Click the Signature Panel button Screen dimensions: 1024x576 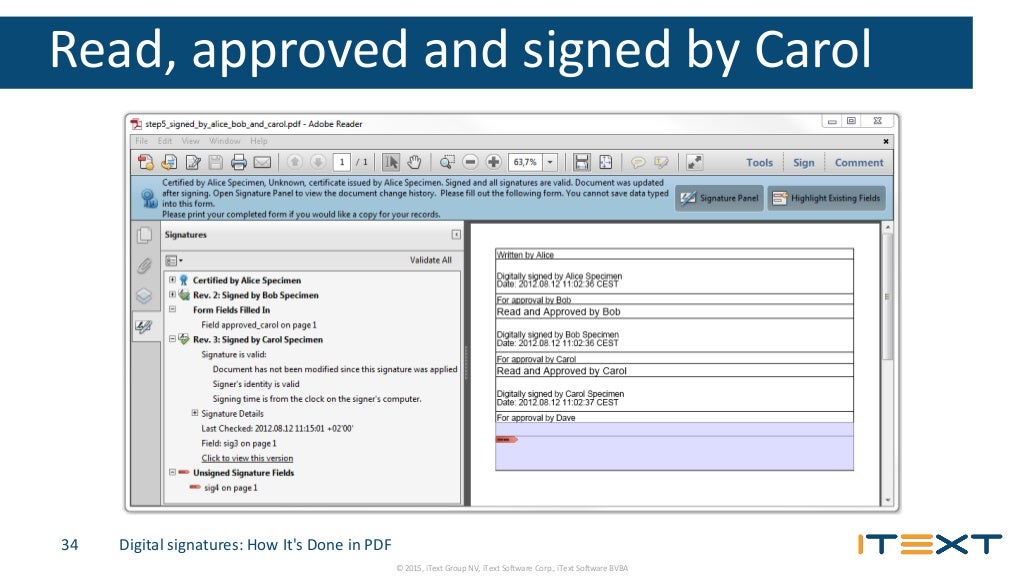(x=719, y=198)
